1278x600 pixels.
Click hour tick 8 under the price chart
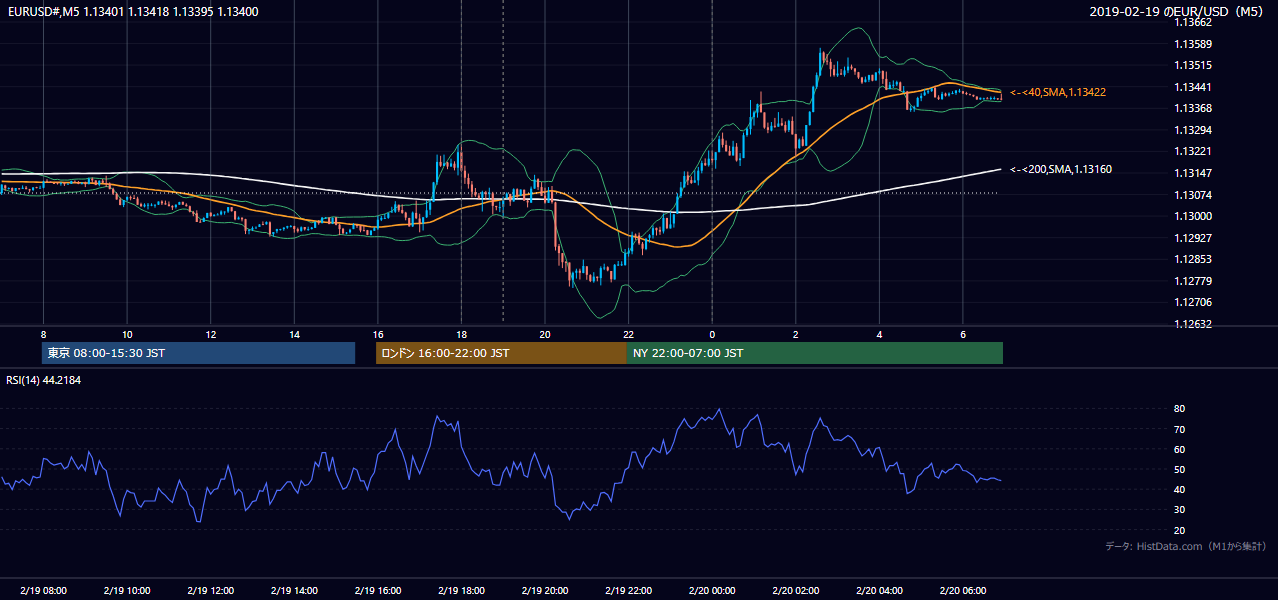[43, 334]
